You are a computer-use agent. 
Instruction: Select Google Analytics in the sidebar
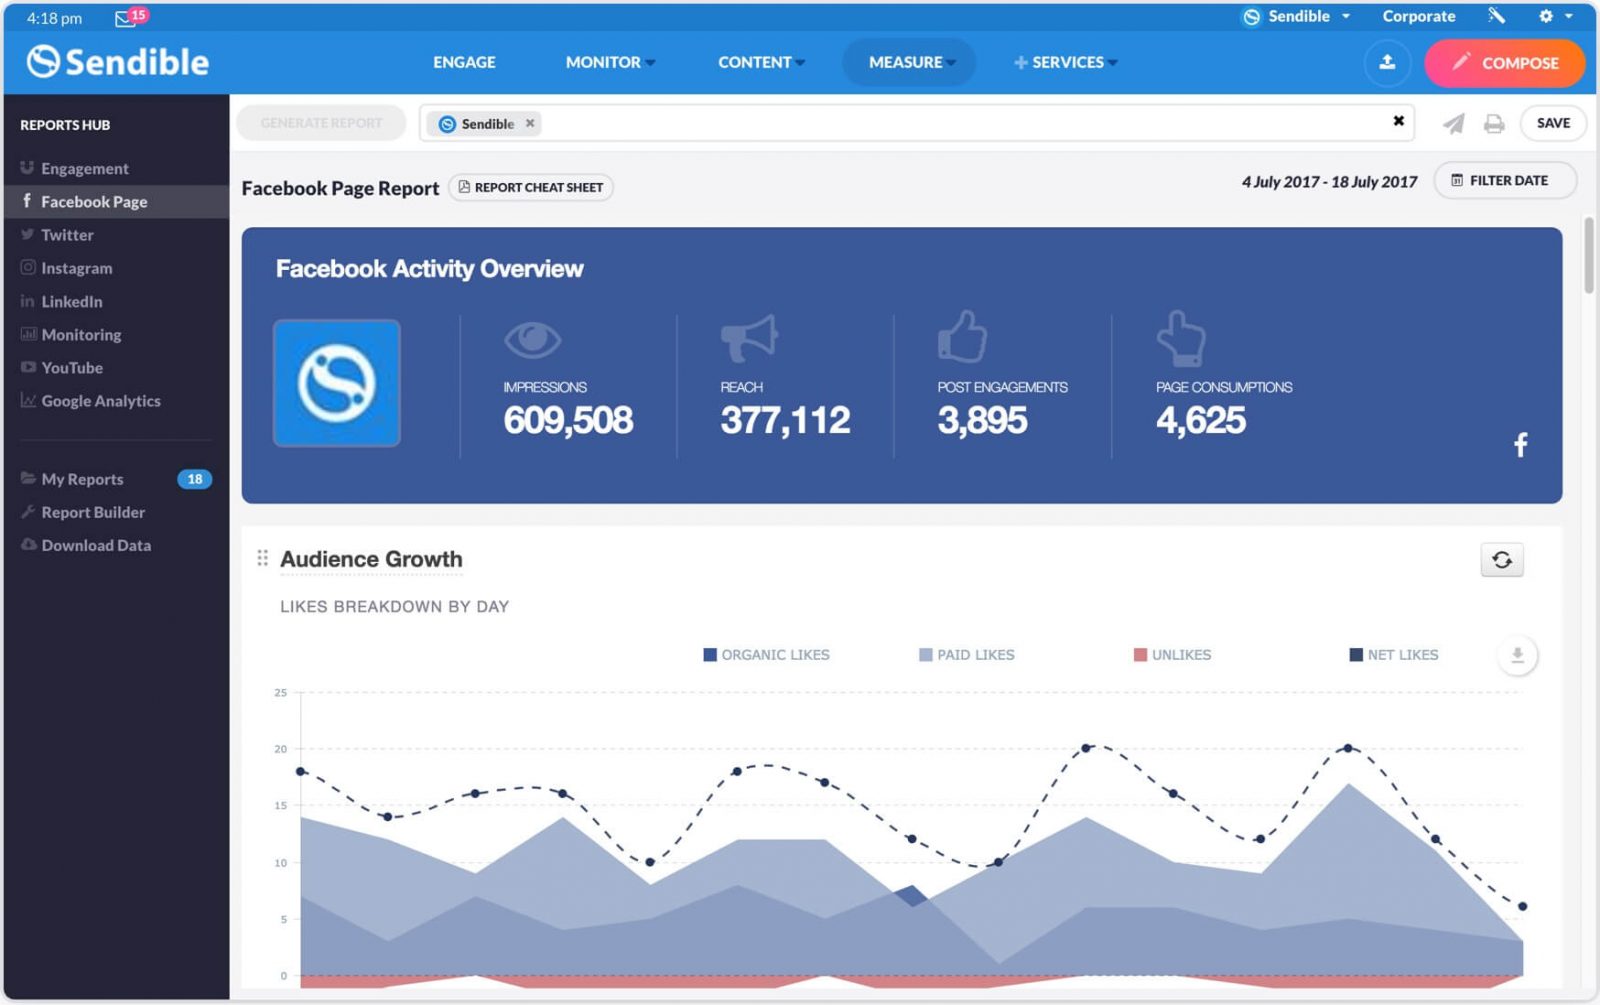coord(101,401)
